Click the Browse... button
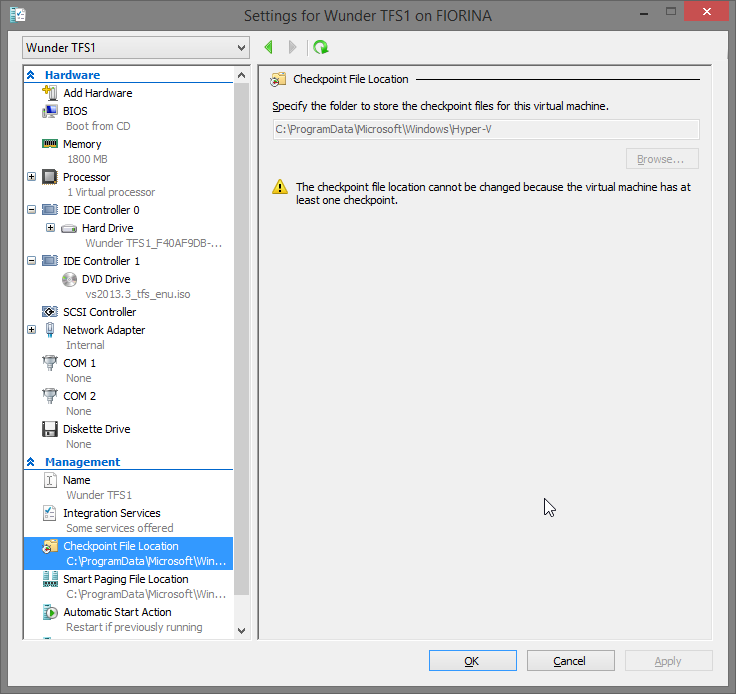736x694 pixels. (662, 159)
